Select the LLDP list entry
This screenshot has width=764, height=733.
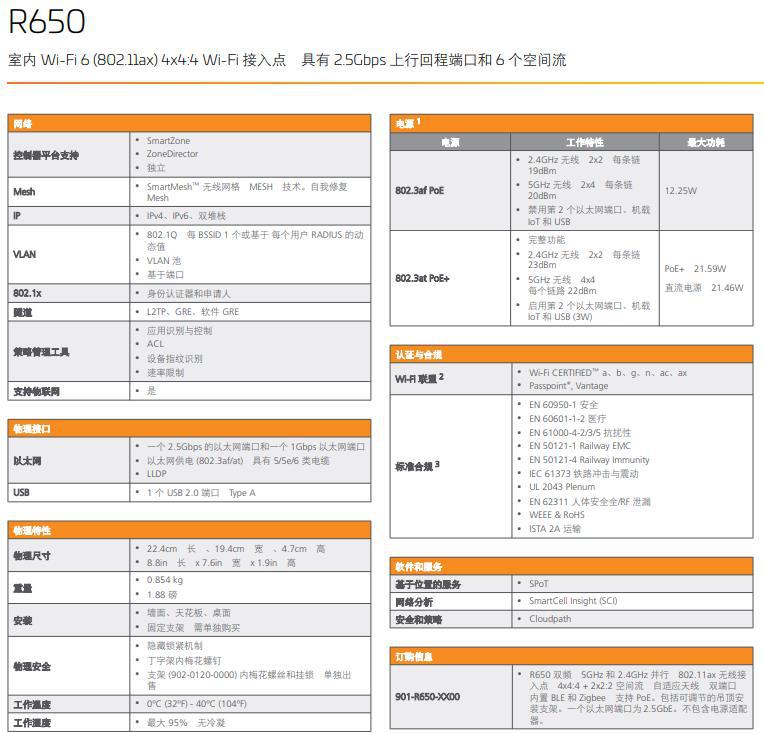coord(156,474)
